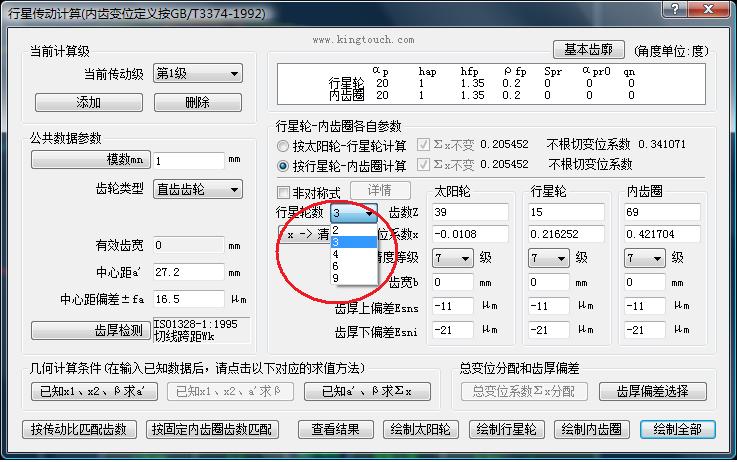Click the 绘制内齿圈 button
Image resolution: width=737 pixels, height=462 pixels.
(592, 430)
